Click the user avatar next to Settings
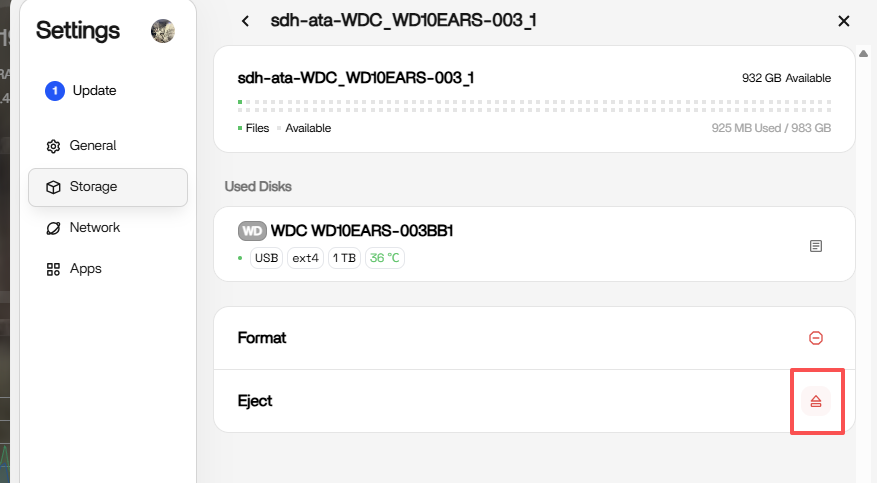The image size is (877, 483). pyautogui.click(x=163, y=31)
